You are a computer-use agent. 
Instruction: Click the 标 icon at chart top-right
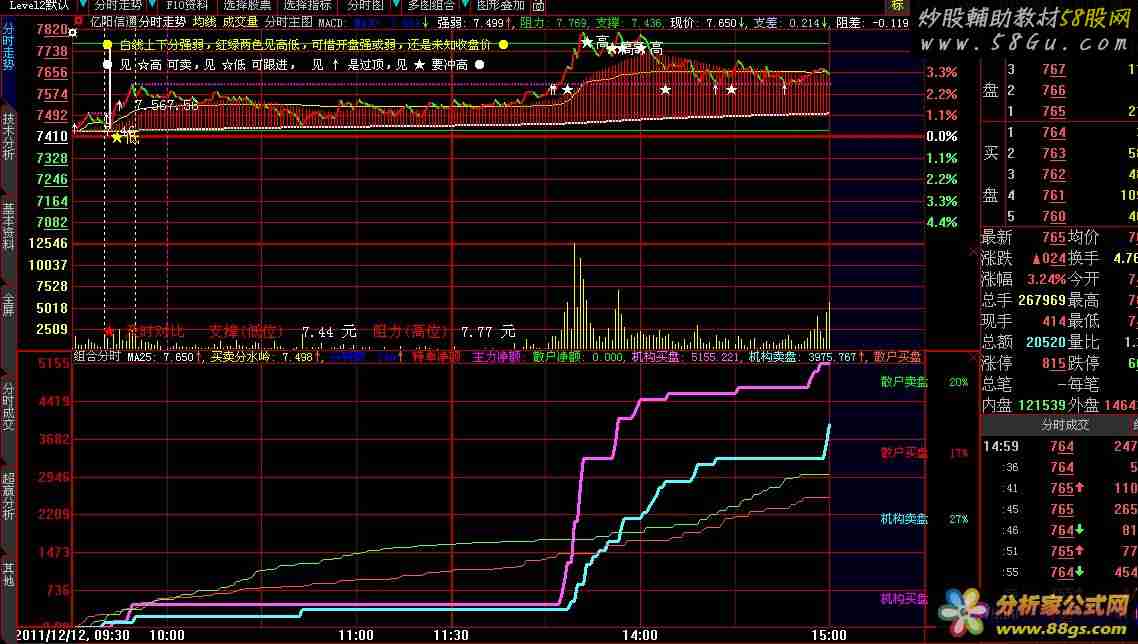[897, 5]
